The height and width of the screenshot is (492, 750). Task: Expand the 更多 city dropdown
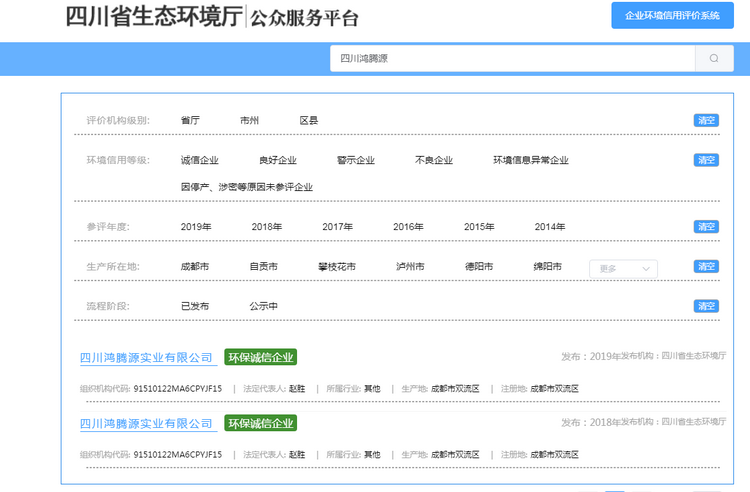[x=624, y=268]
